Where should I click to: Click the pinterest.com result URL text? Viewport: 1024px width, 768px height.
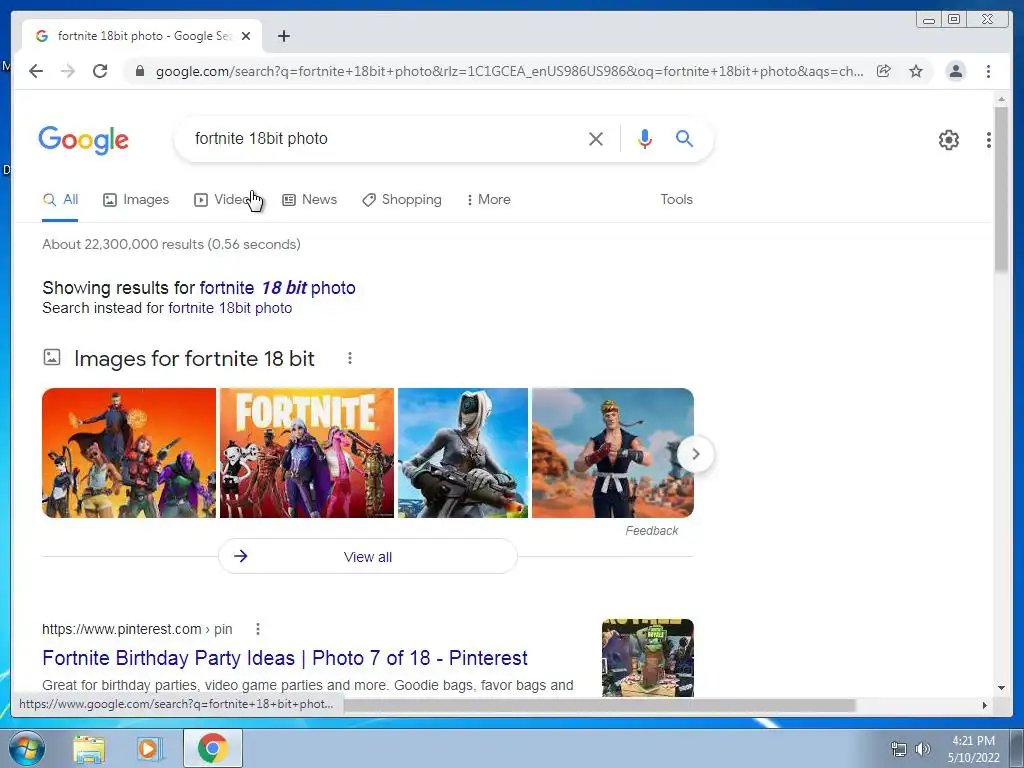[x=137, y=629]
